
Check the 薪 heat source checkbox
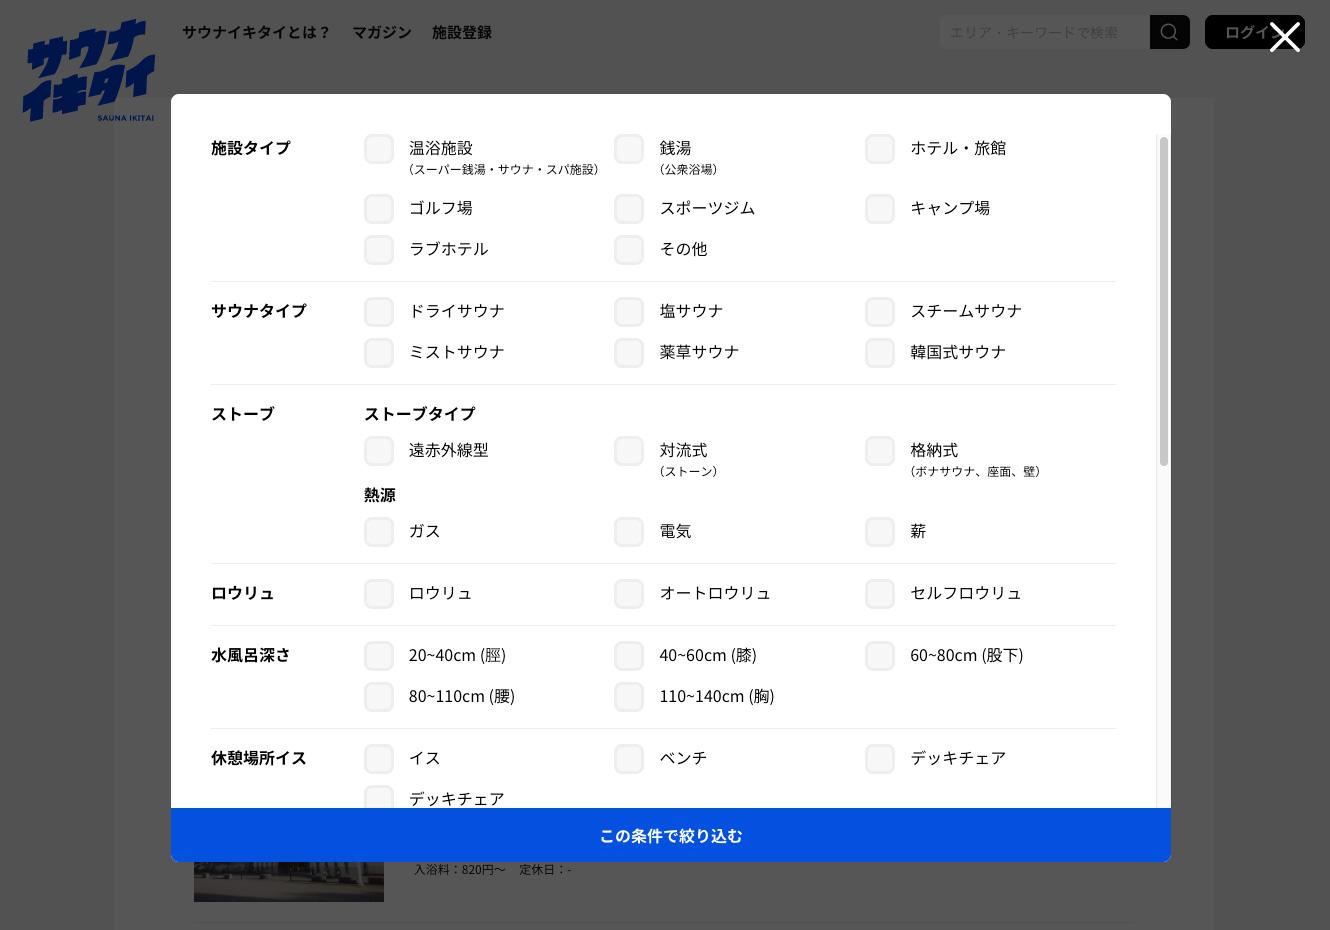tap(880, 532)
